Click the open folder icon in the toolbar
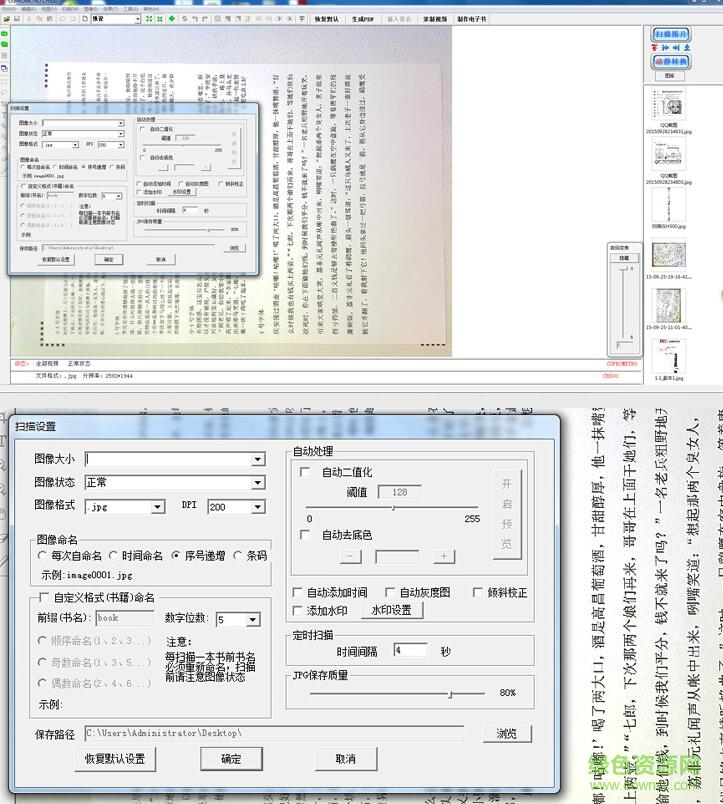This screenshot has height=804, width=723. coord(6,19)
